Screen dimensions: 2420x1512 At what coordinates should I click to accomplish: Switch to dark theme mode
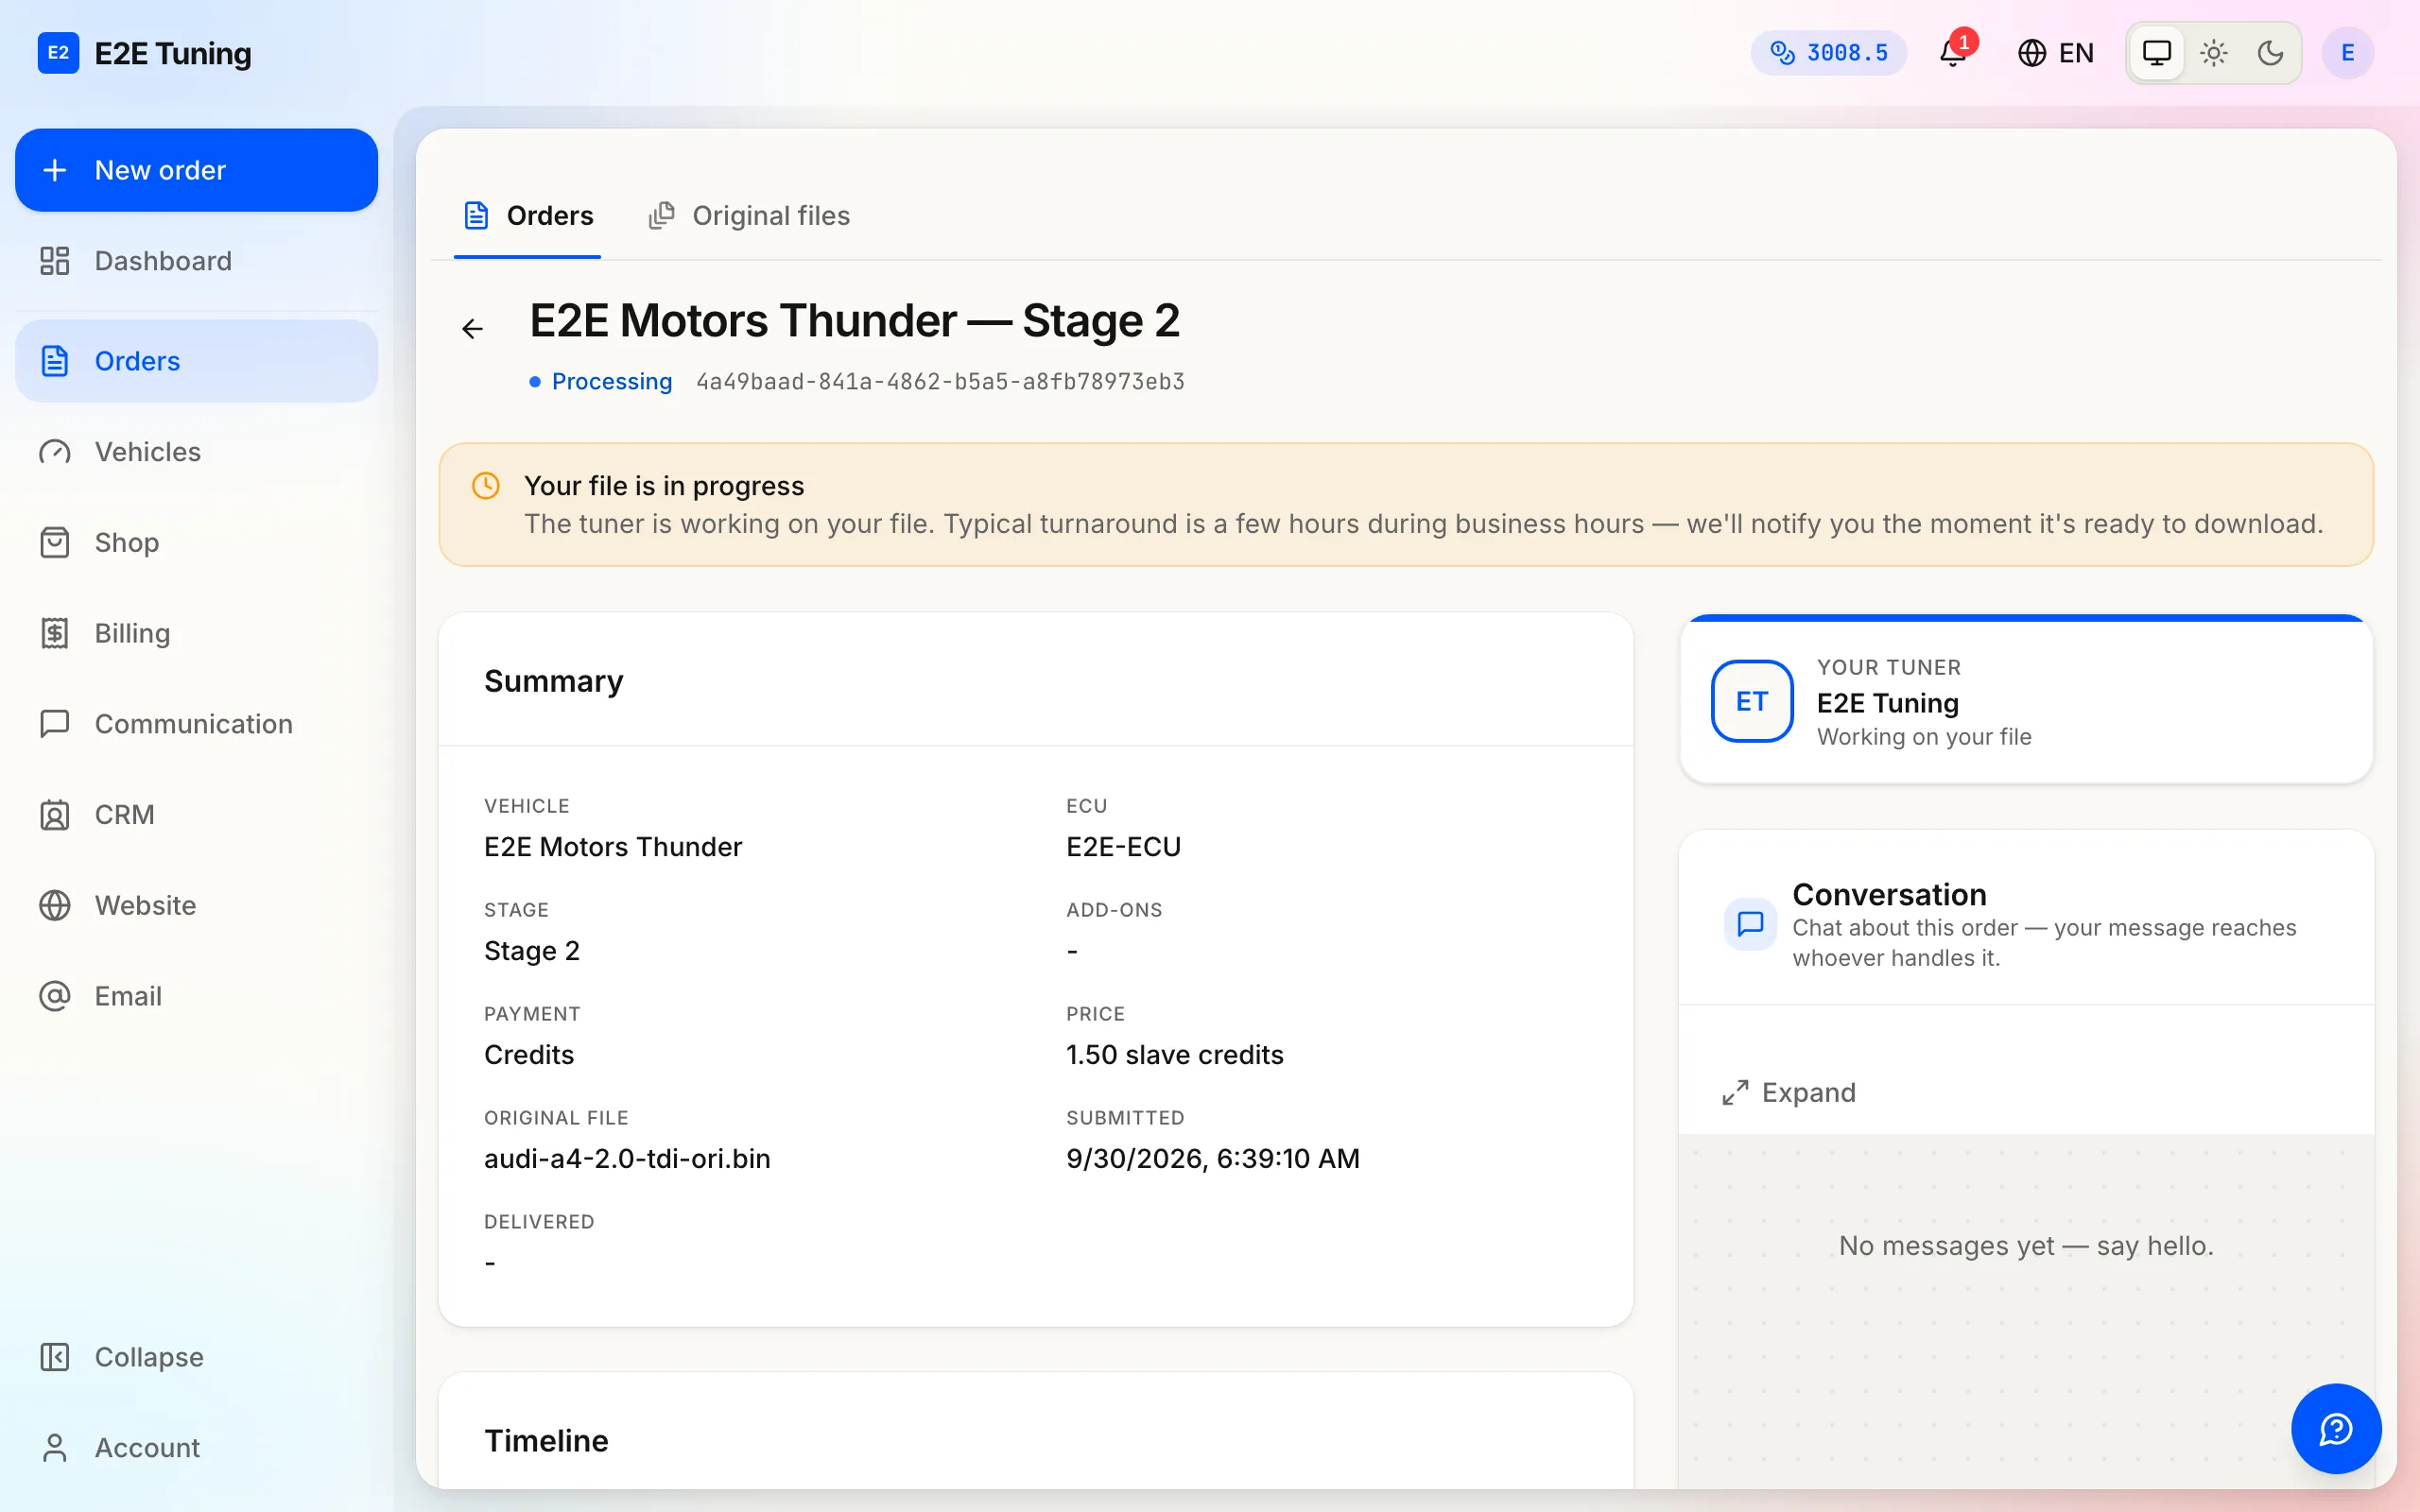coord(2271,53)
